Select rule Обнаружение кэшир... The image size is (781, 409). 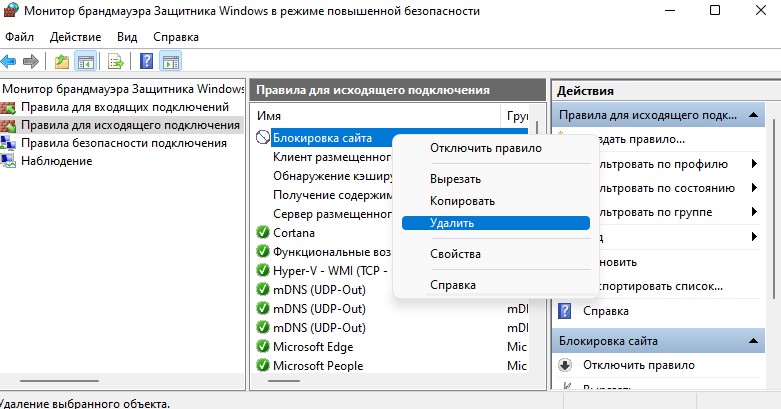333,176
